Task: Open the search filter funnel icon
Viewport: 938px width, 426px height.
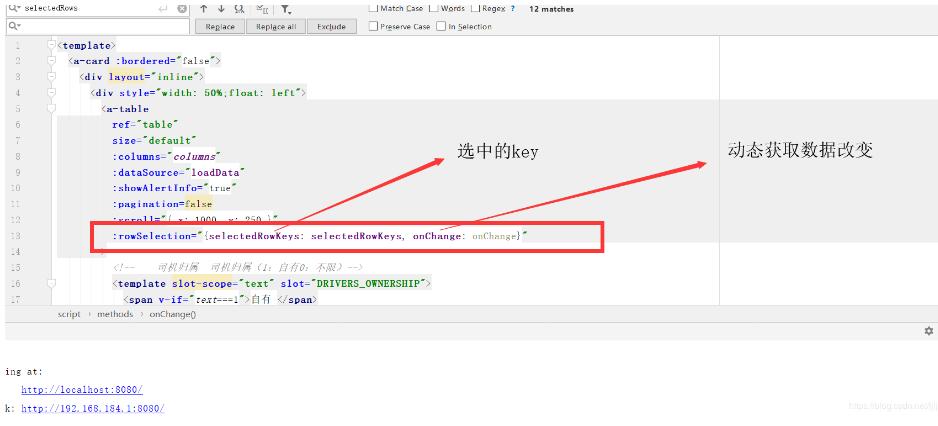Action: [286, 9]
